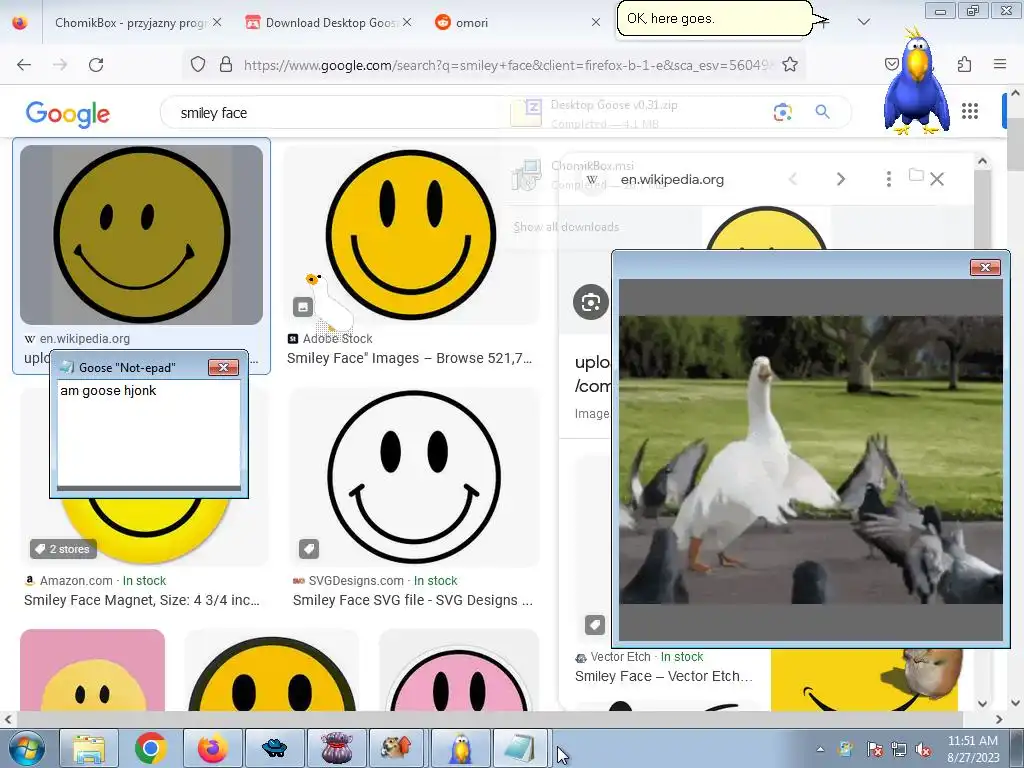Close the ChomikBox tab
The image size is (1024, 768).
pyautogui.click(x=217, y=22)
